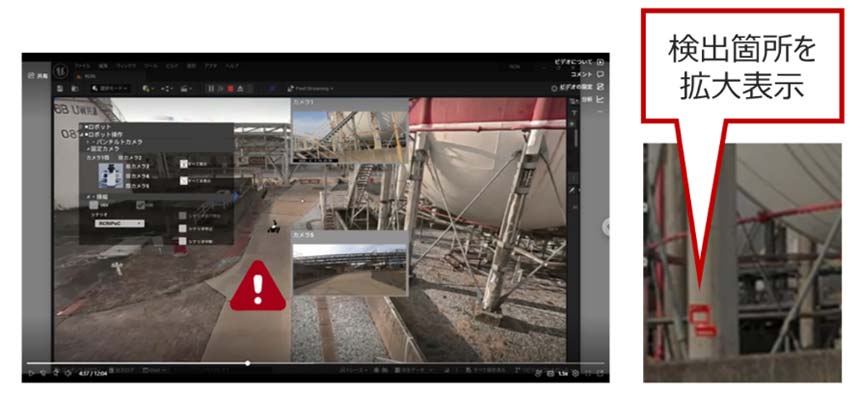The height and width of the screenshot is (394, 860).
Task: Expand the パンチルトカメラ section
Action: coord(87,142)
